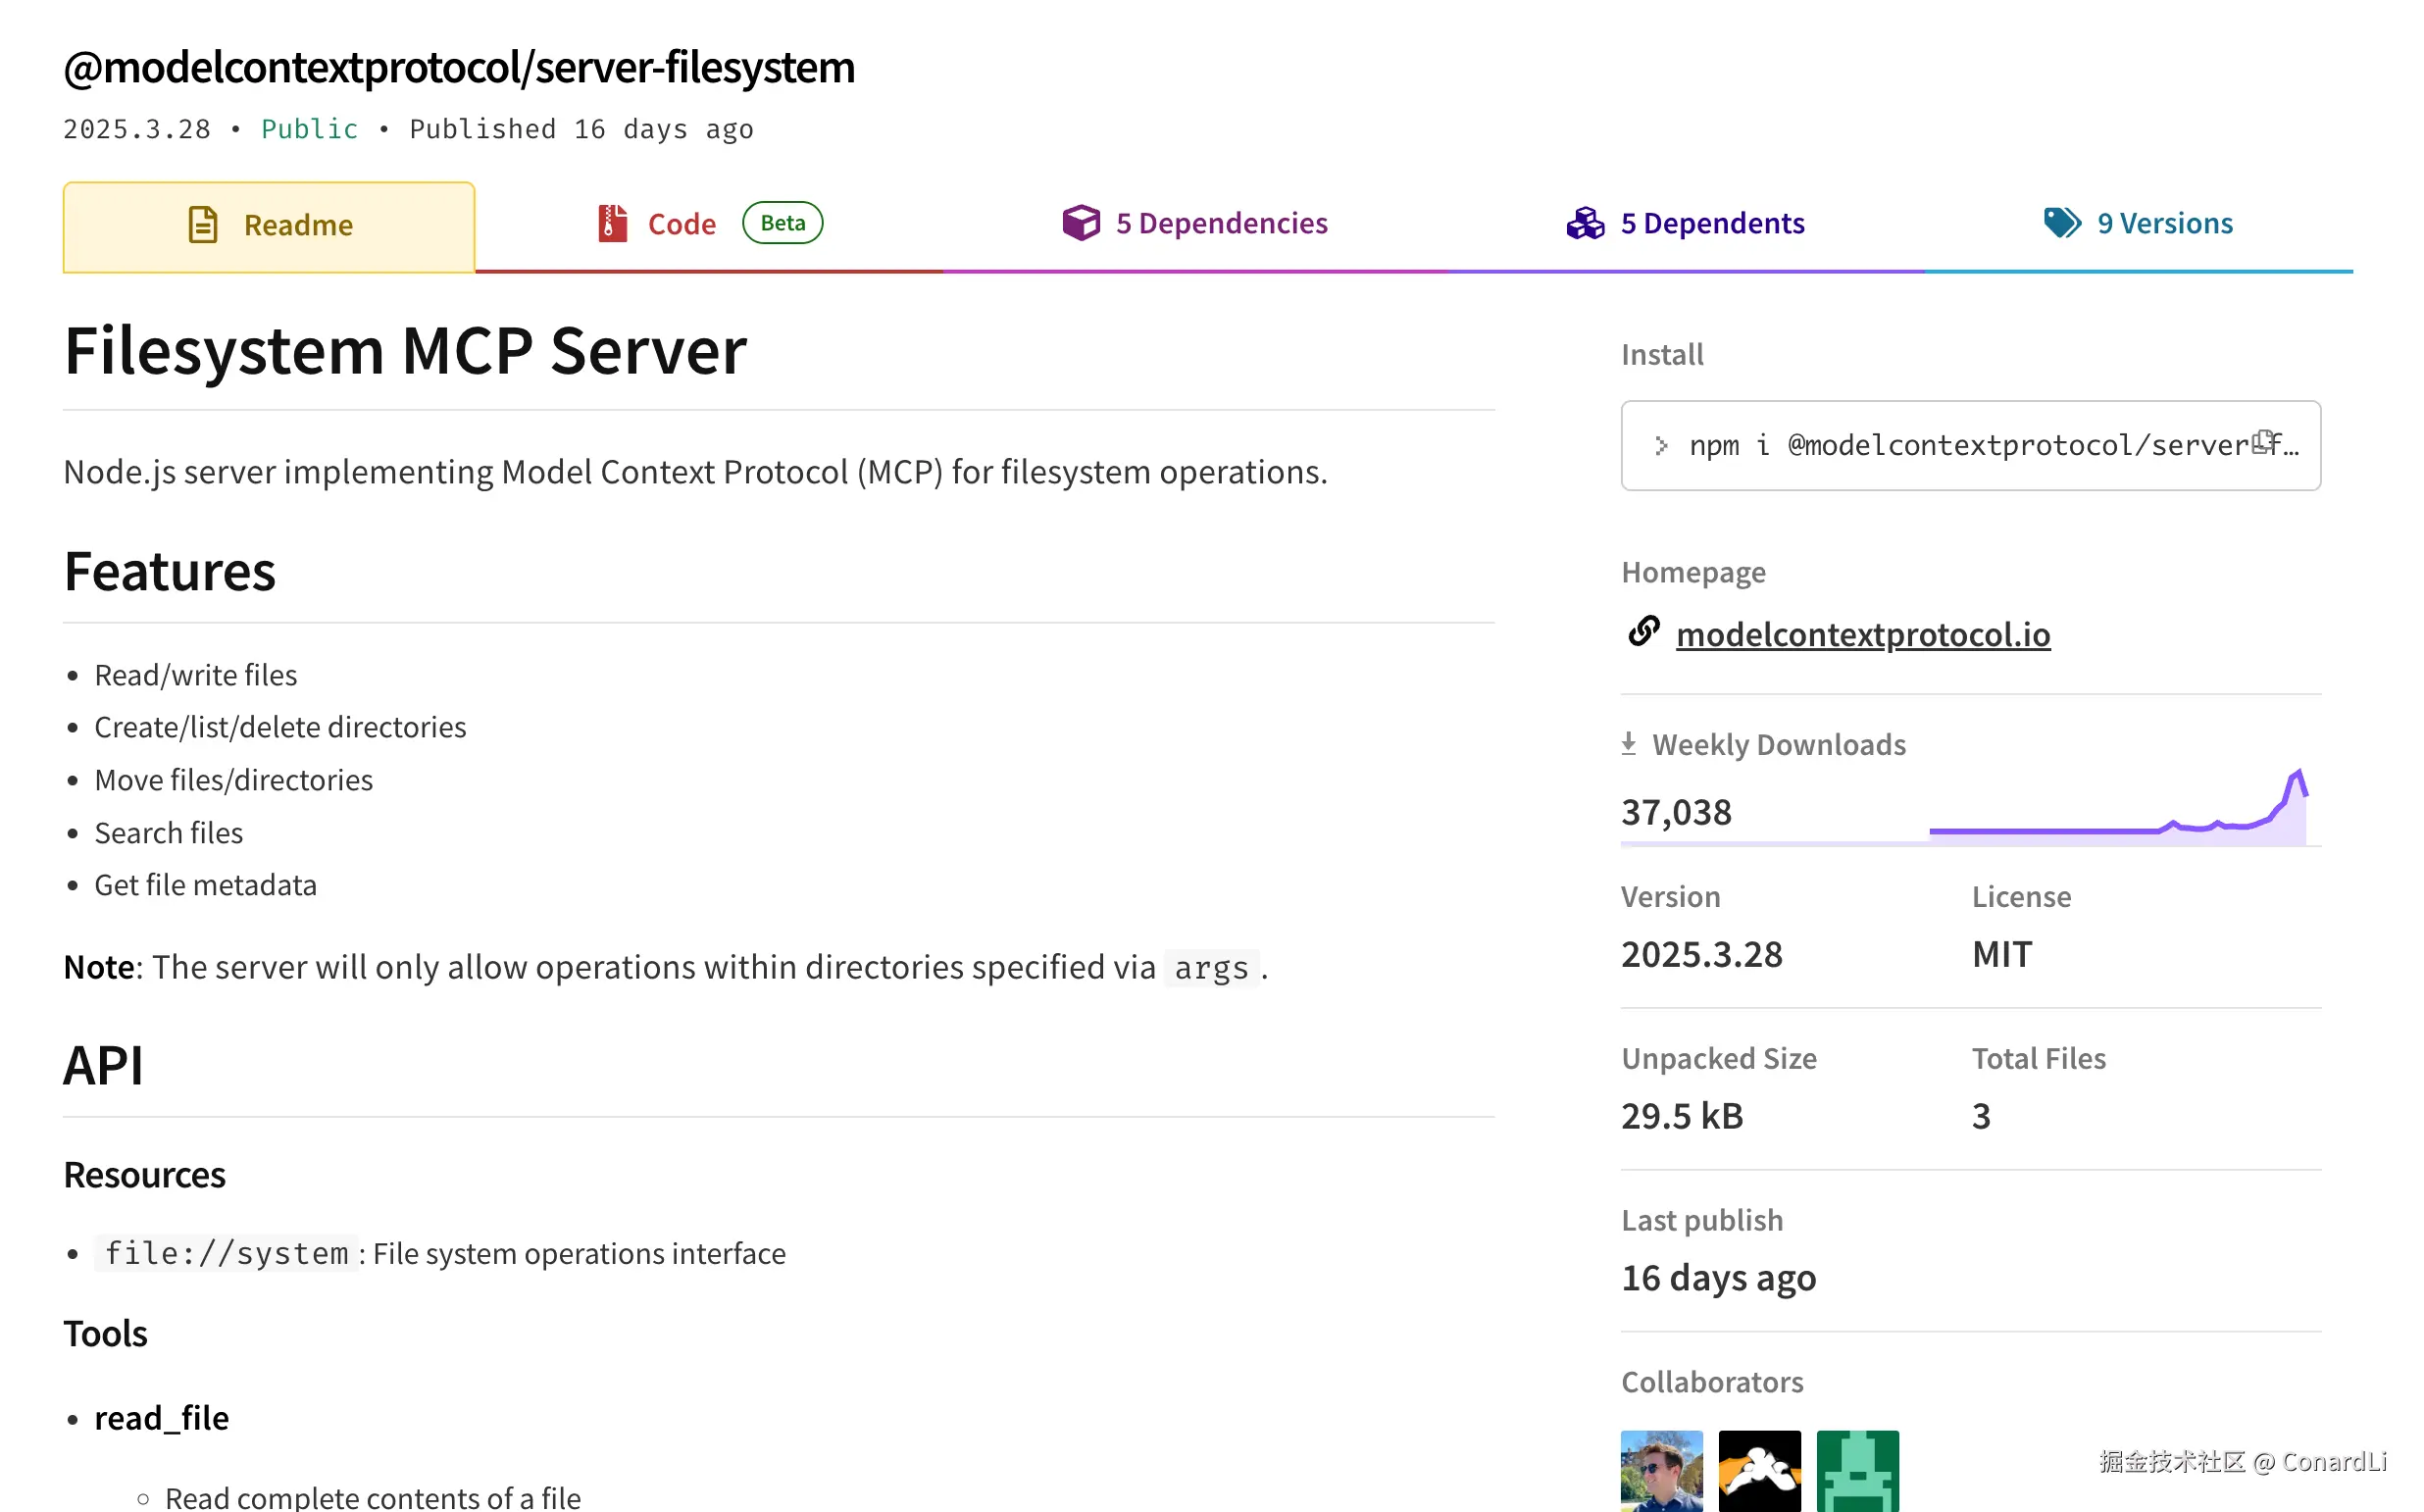Click the Dependents stacked boxes icon
The height and width of the screenshot is (1512, 2424).
click(x=1585, y=223)
